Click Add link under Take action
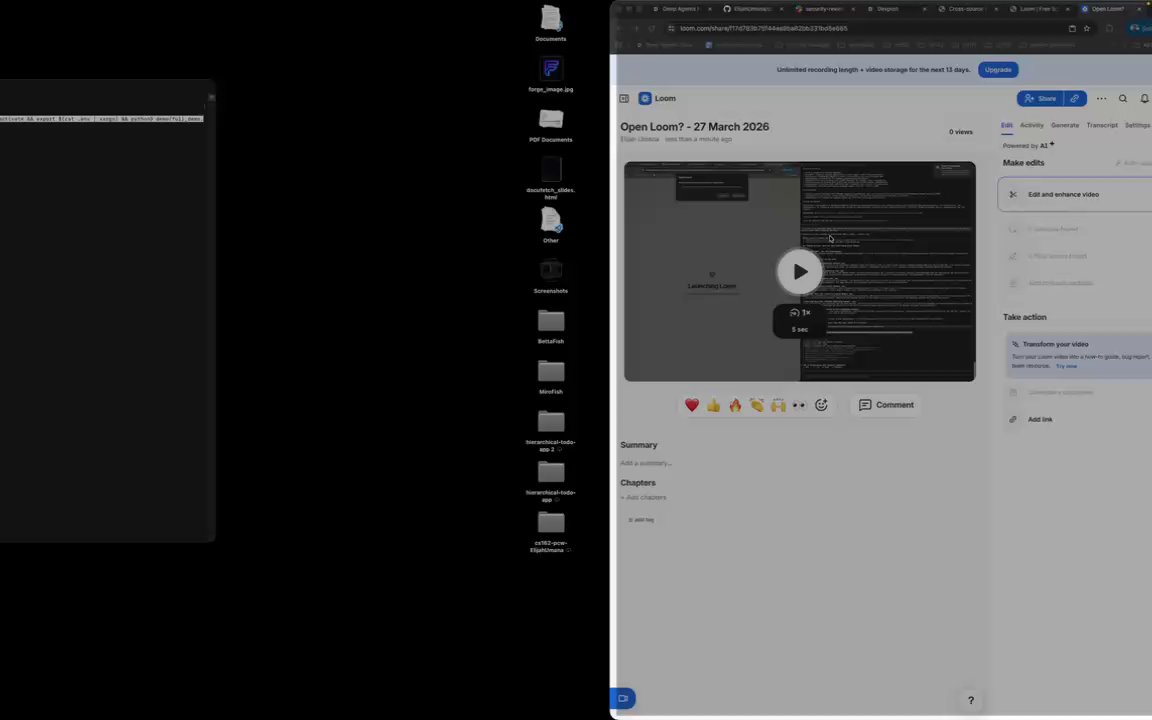 1040,420
